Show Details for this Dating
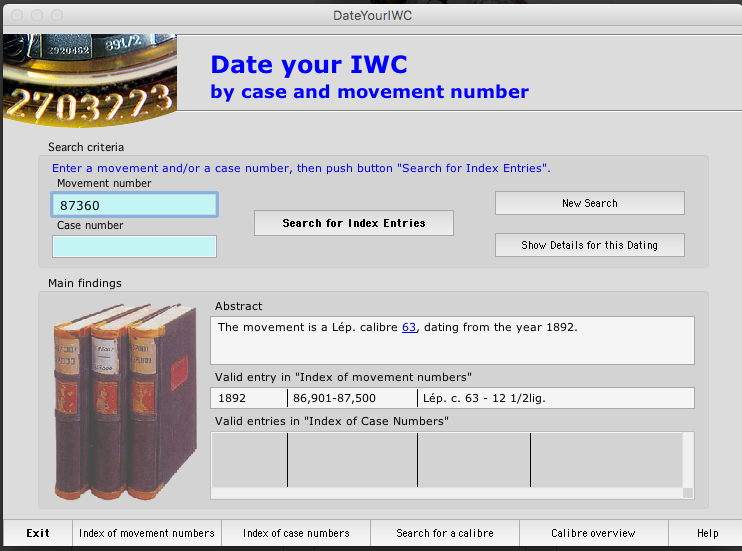 point(589,245)
